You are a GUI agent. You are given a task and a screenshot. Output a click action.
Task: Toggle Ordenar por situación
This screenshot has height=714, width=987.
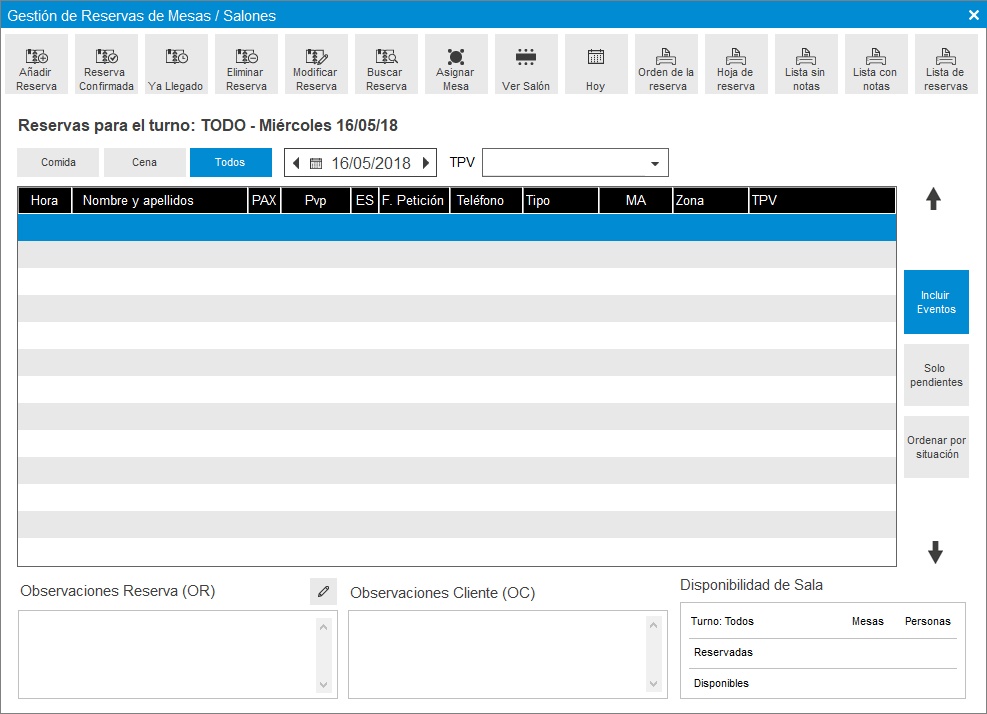pyautogui.click(x=936, y=447)
